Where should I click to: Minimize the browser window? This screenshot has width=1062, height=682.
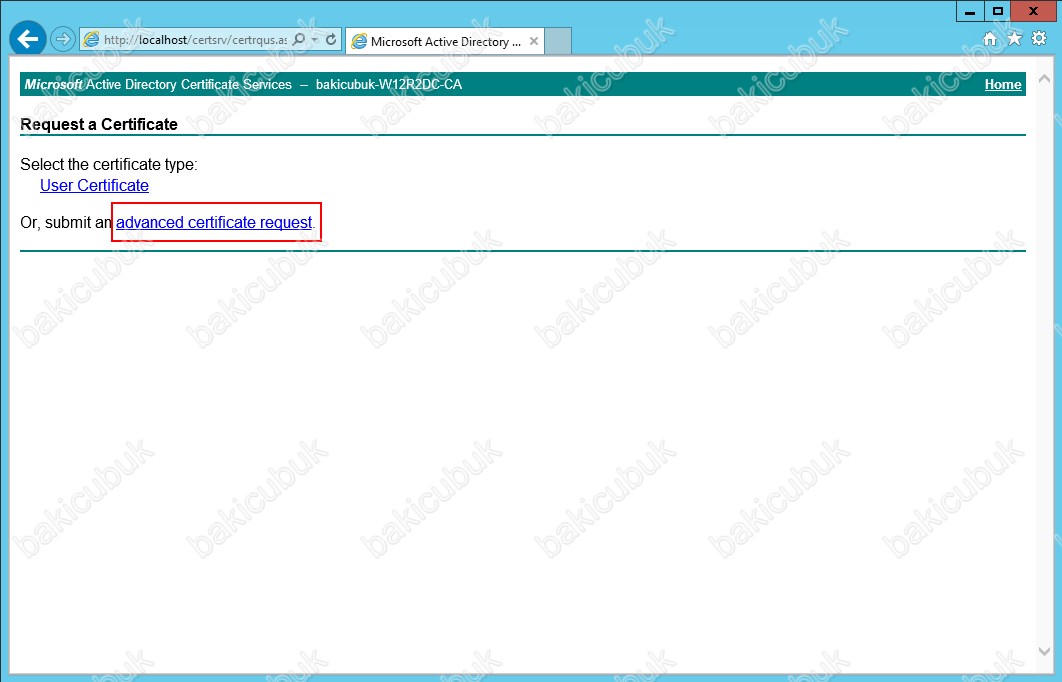click(x=970, y=12)
